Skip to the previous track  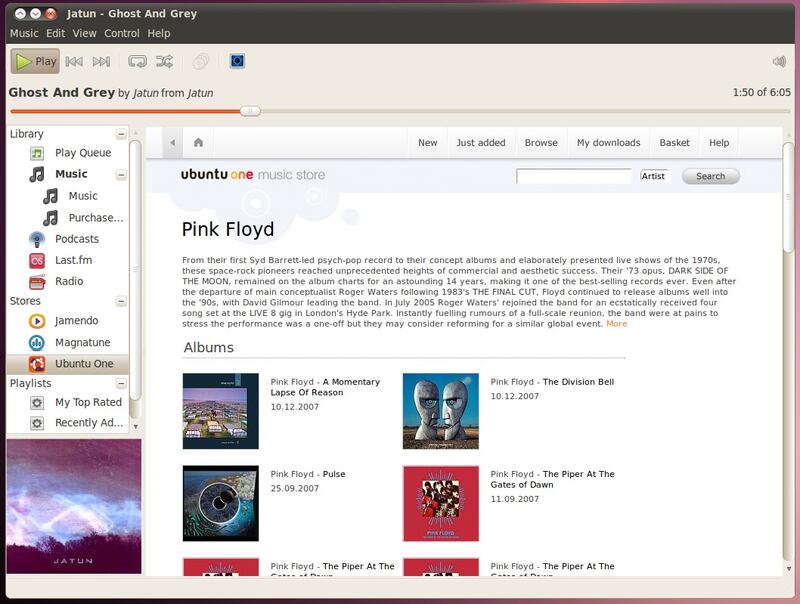74,61
